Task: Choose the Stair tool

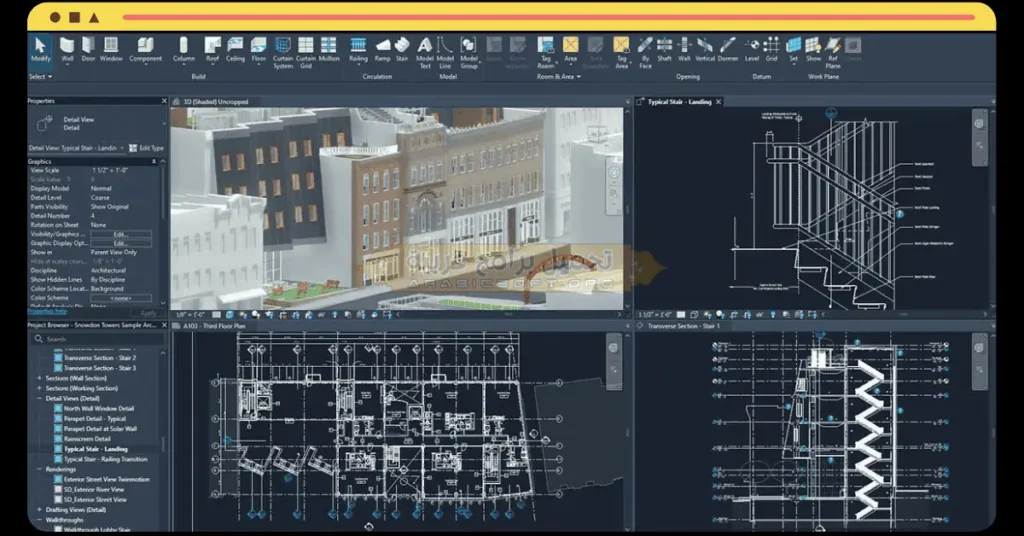Action: (x=402, y=50)
